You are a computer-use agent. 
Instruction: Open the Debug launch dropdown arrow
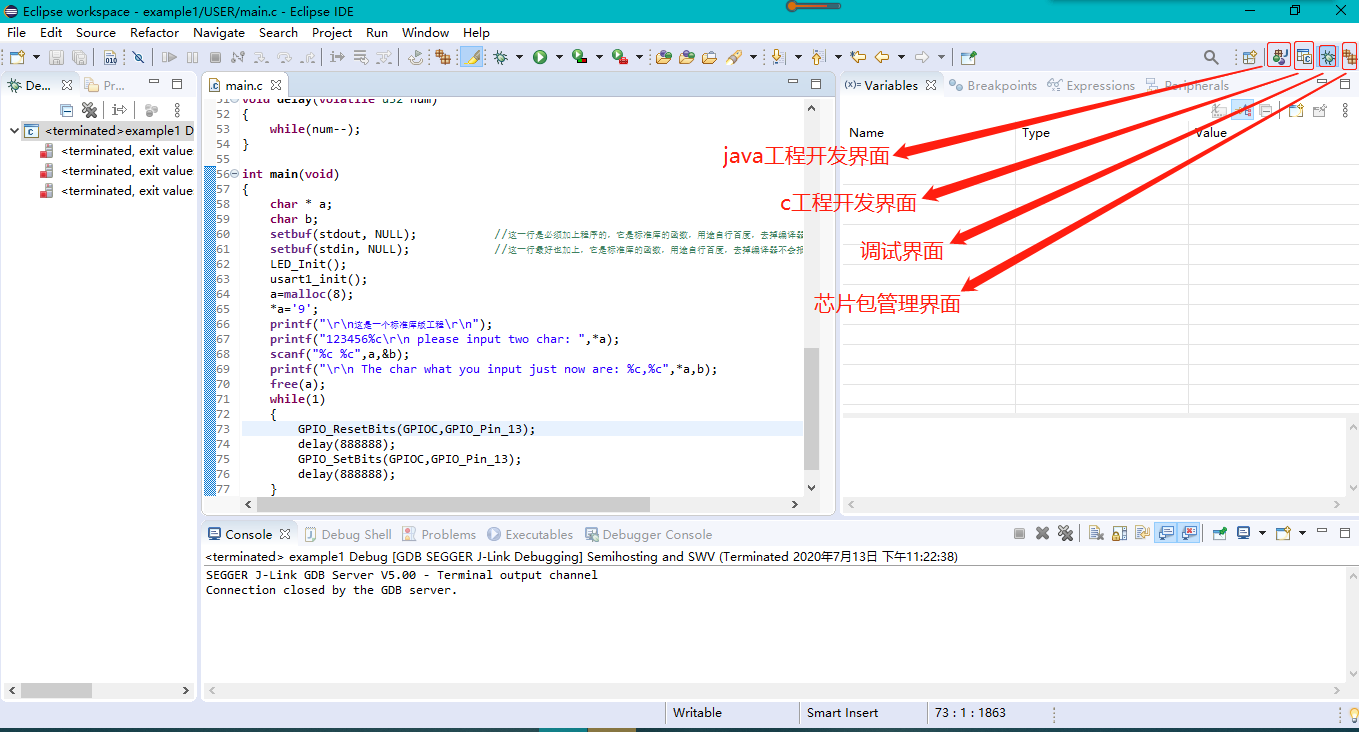[x=519, y=57]
